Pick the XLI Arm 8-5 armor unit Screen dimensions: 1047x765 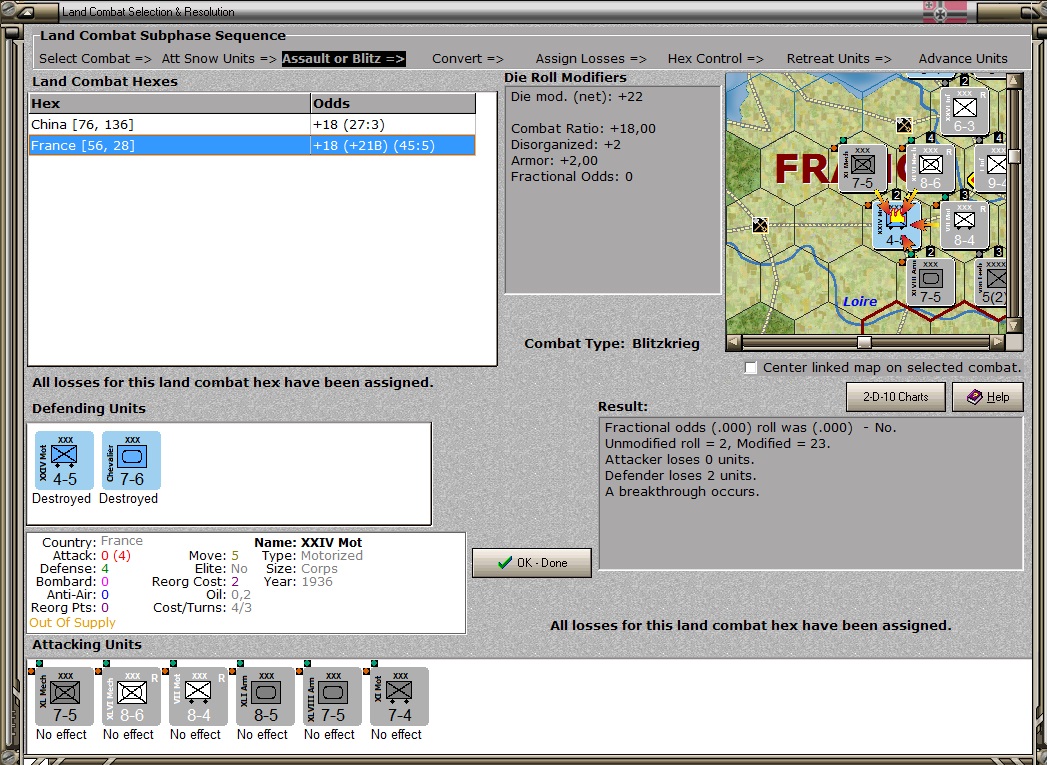coord(265,696)
